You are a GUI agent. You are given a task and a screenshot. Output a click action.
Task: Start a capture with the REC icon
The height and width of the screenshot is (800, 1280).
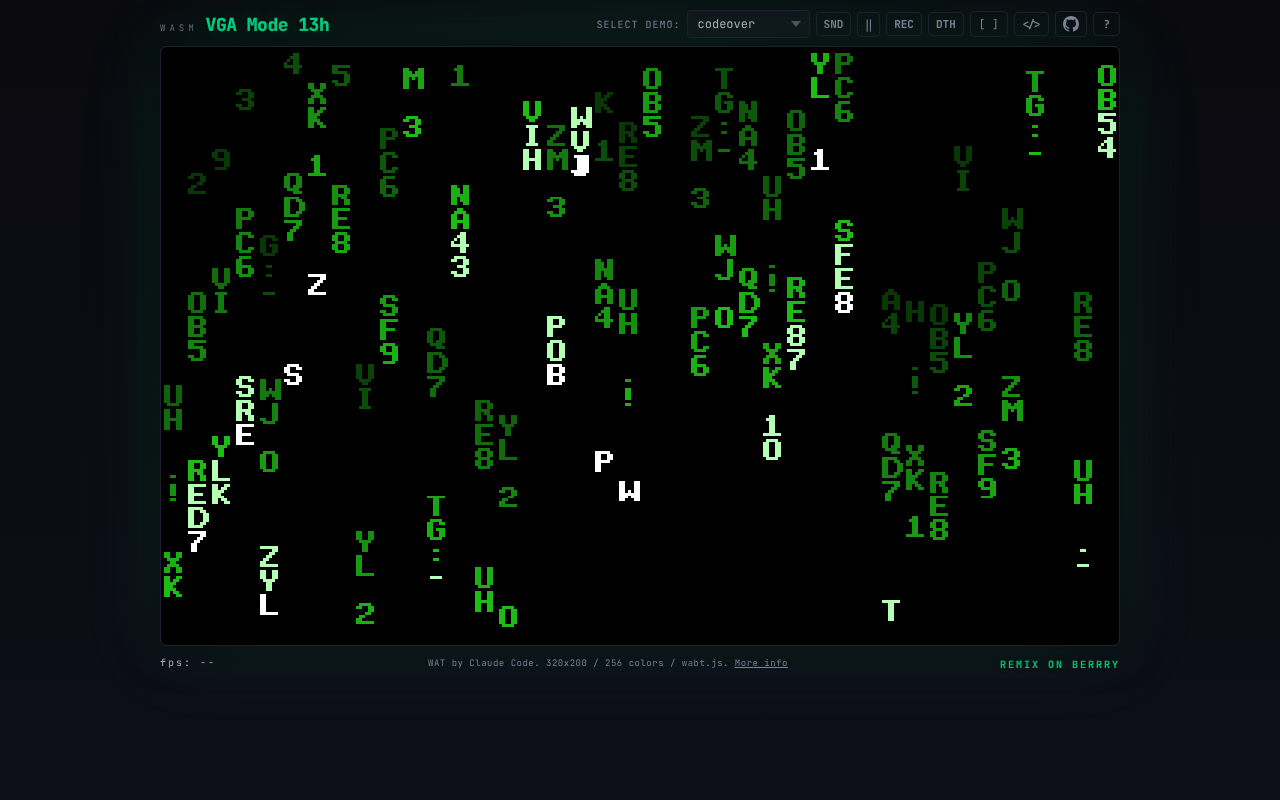point(903,23)
